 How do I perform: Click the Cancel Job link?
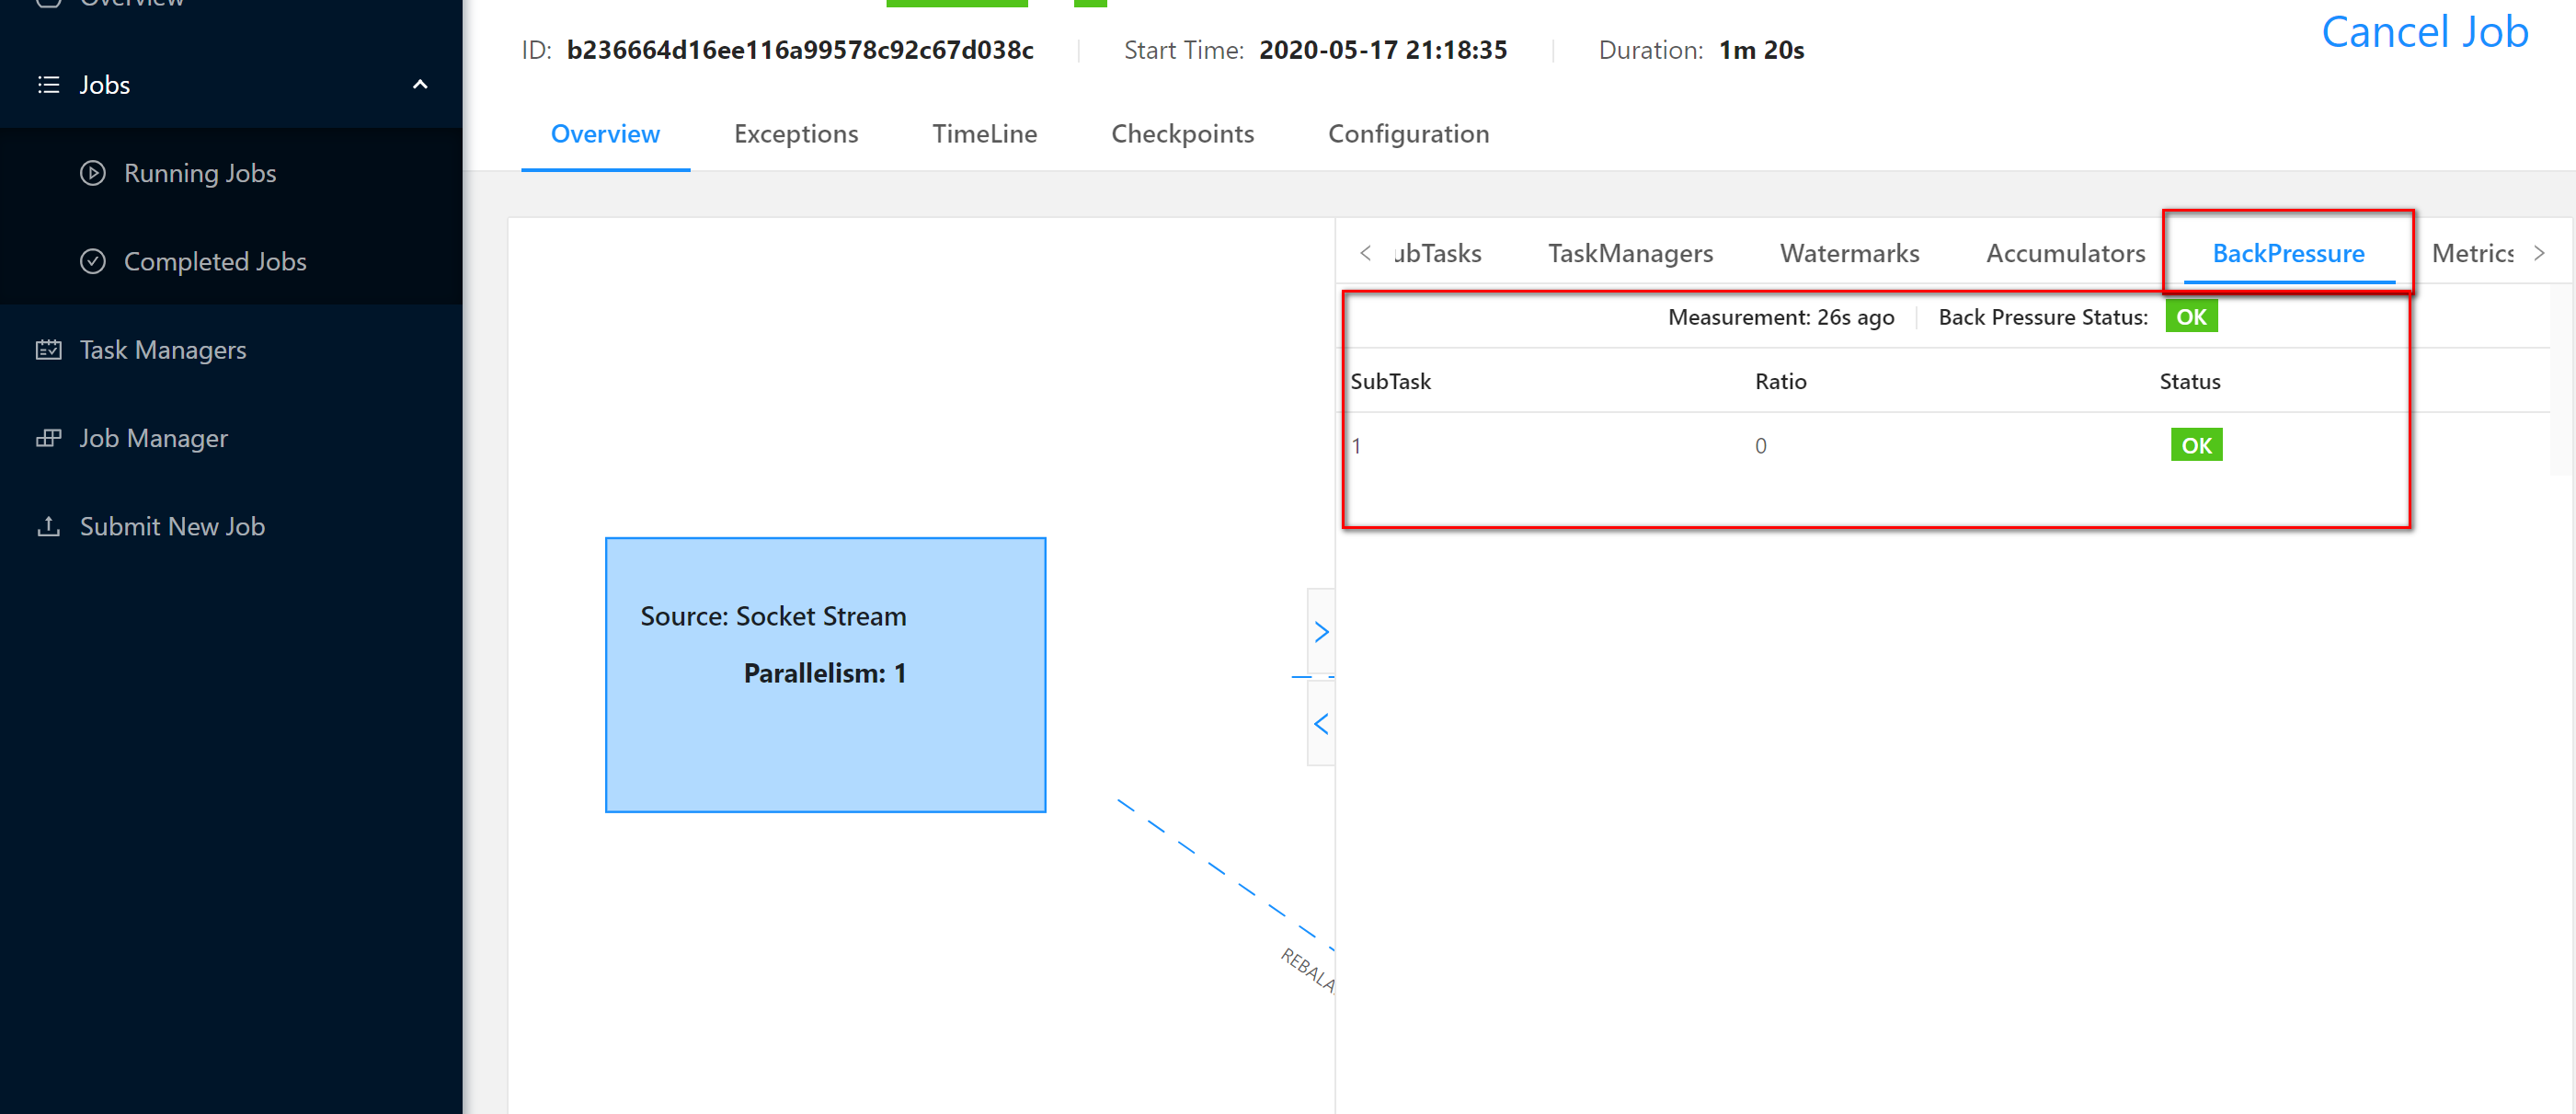(2424, 32)
